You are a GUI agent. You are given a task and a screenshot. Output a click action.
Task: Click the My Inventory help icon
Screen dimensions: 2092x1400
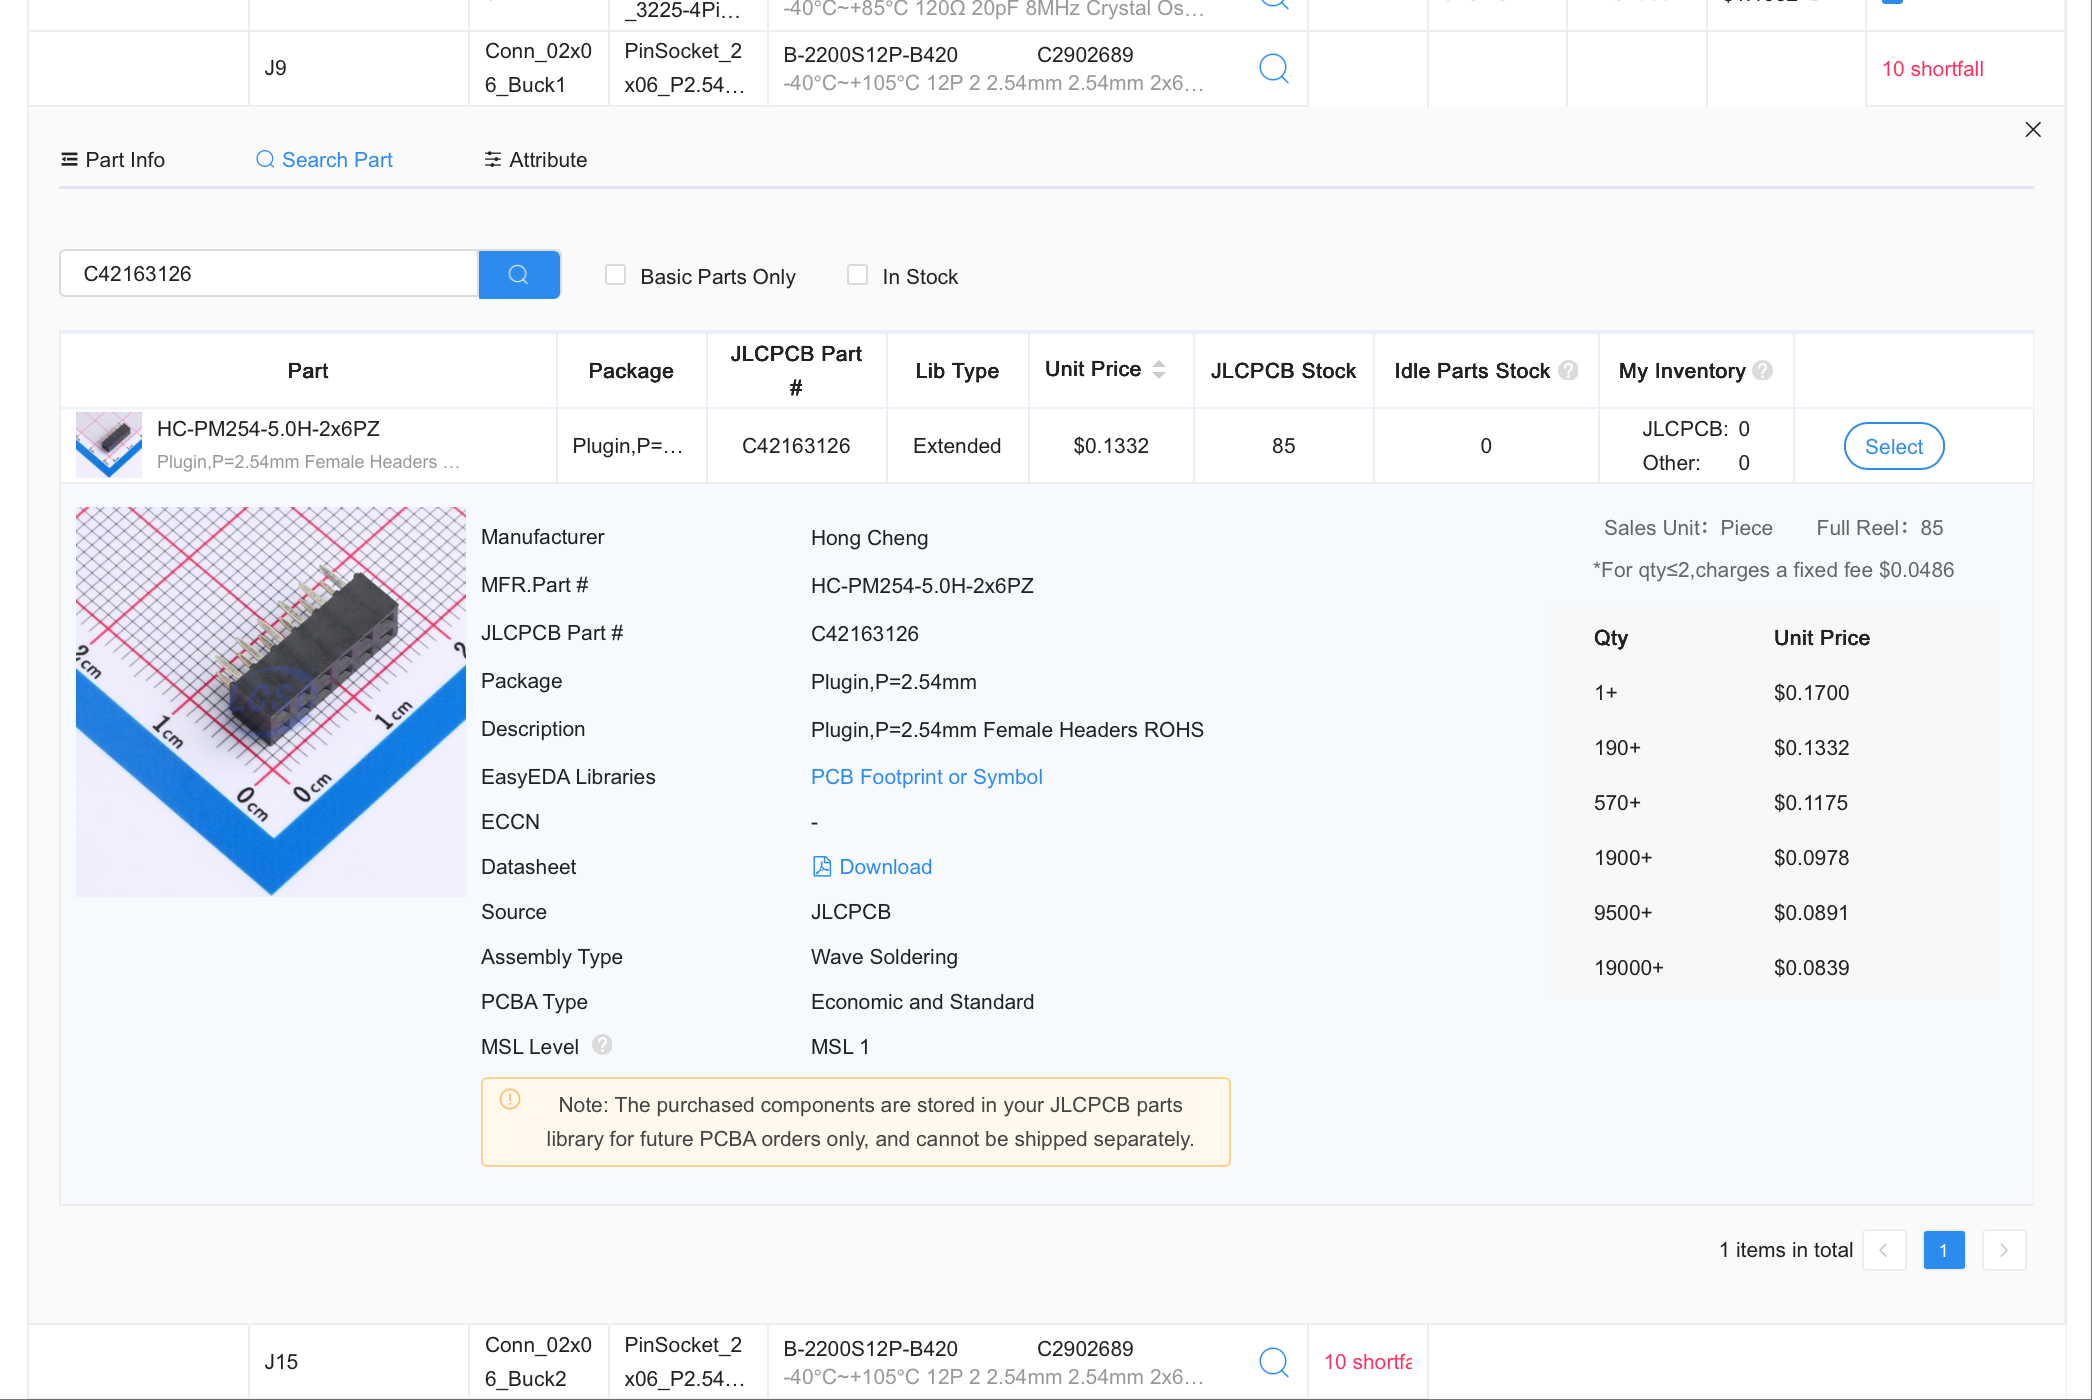click(x=1763, y=370)
